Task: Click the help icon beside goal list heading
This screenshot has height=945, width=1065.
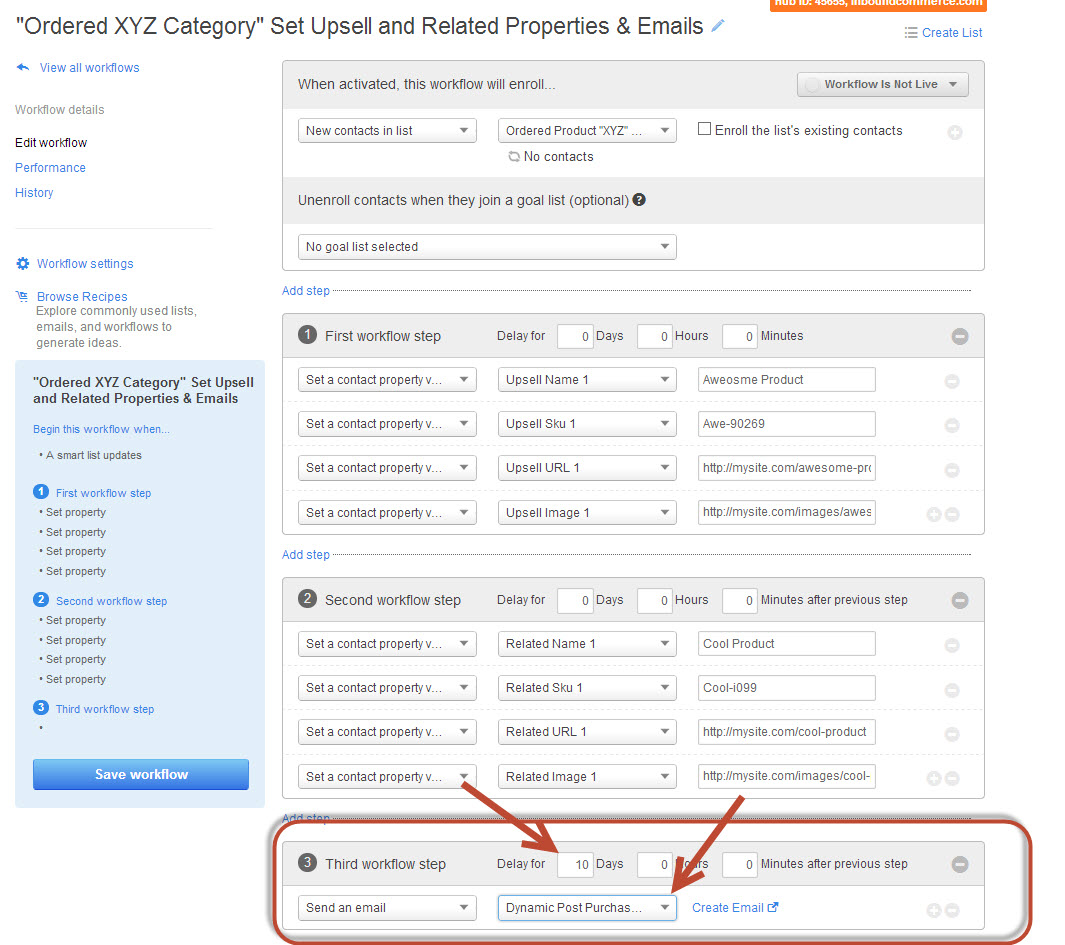Action: [x=639, y=200]
